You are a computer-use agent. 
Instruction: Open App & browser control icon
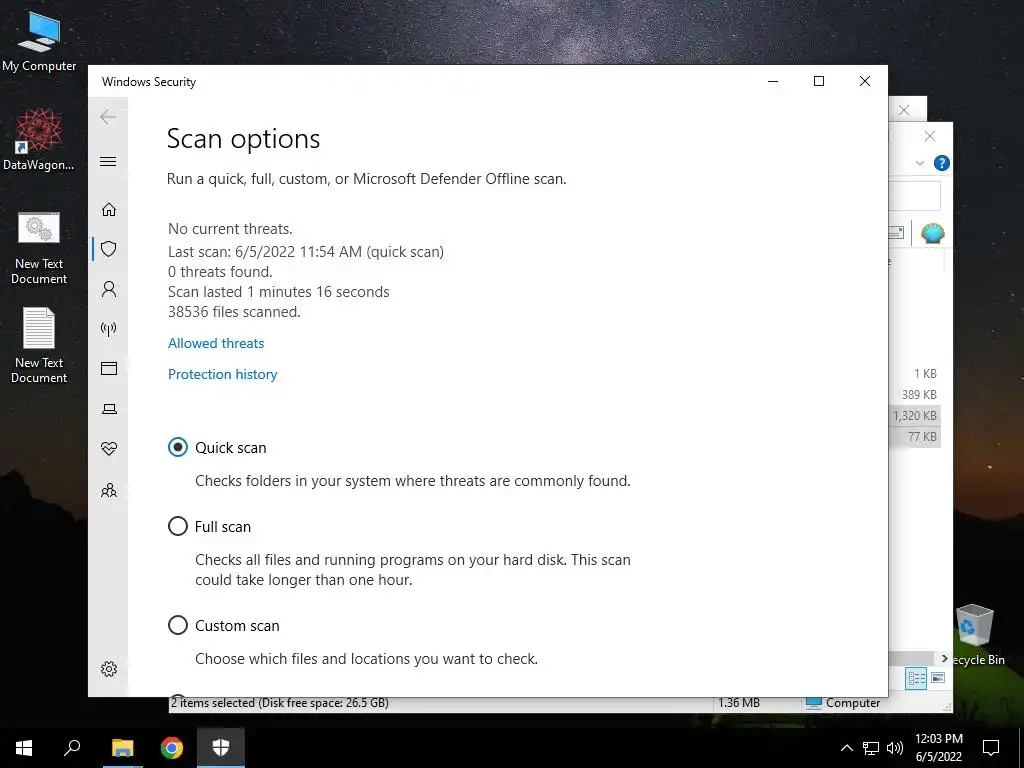108,368
